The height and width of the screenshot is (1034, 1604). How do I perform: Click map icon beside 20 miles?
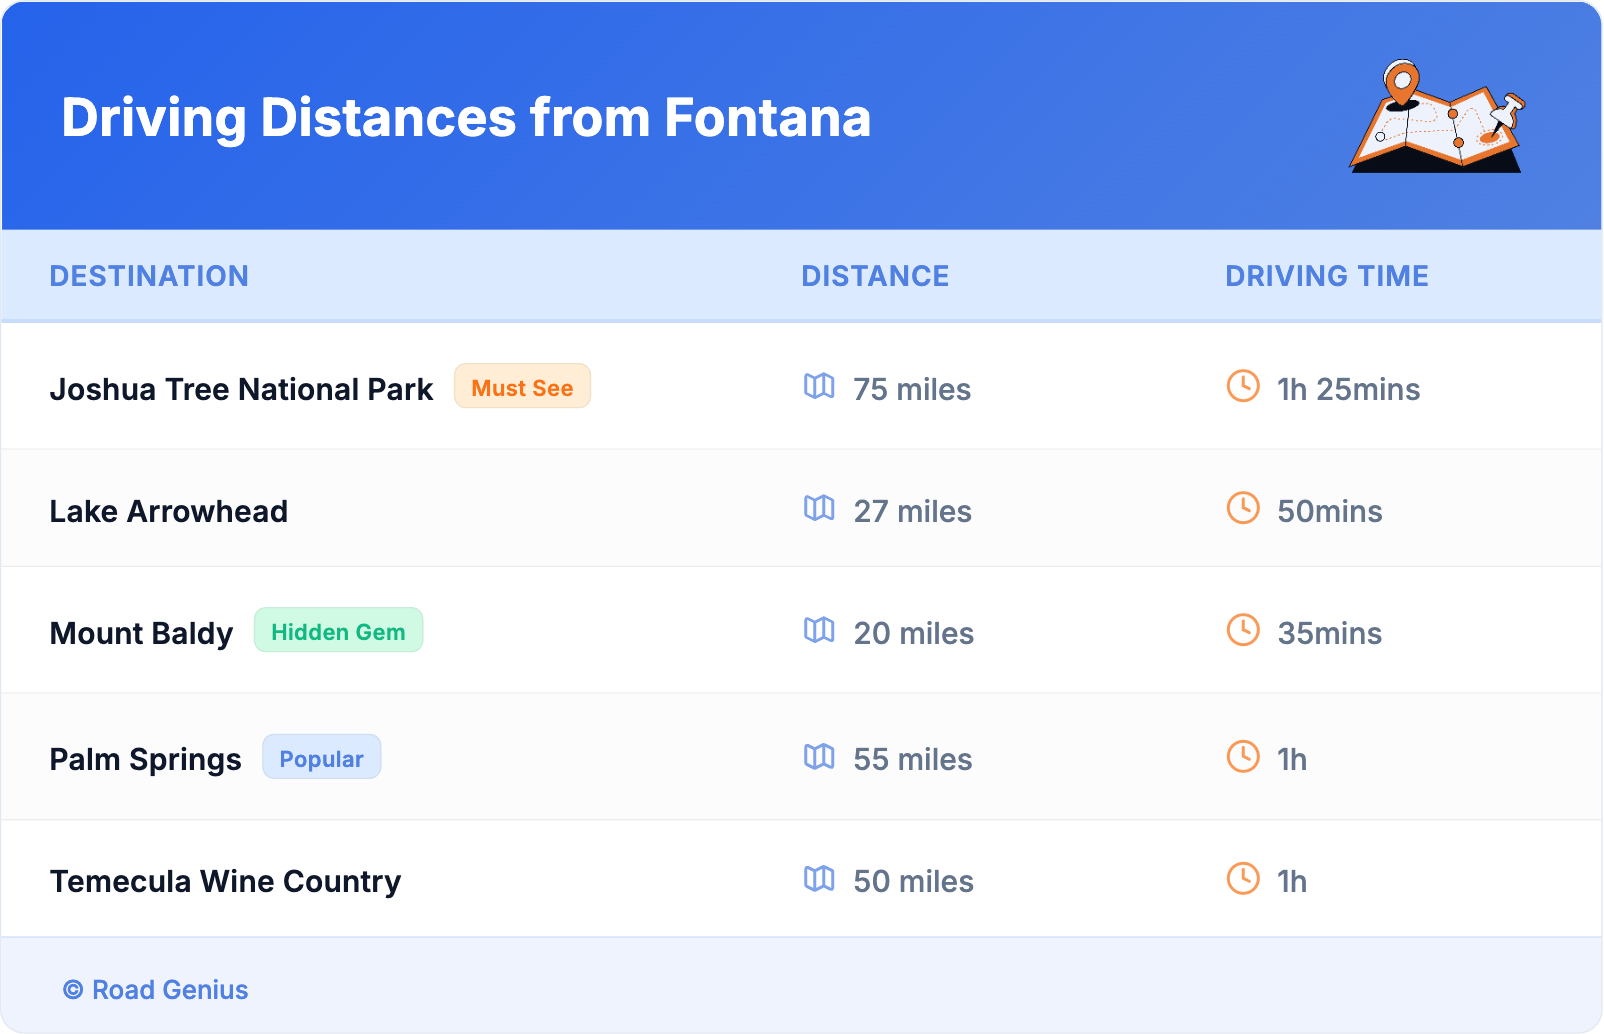(819, 630)
